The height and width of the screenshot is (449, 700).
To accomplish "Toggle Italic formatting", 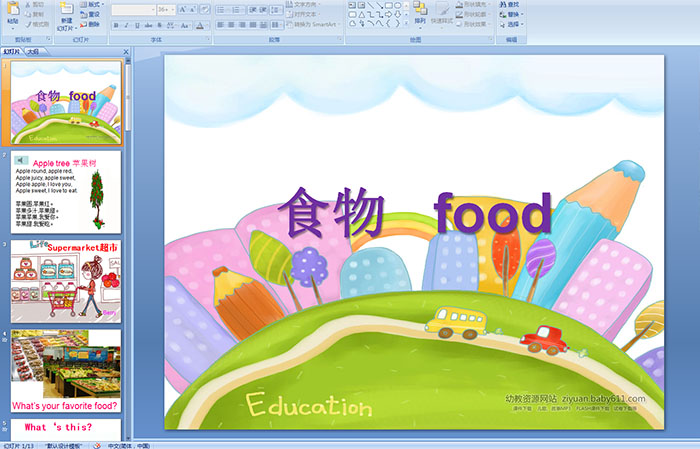I will (126, 25).
